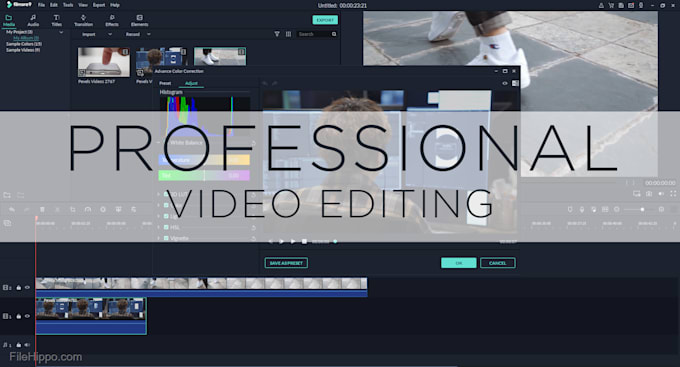
Task: Open the View menu
Action: [83, 5]
